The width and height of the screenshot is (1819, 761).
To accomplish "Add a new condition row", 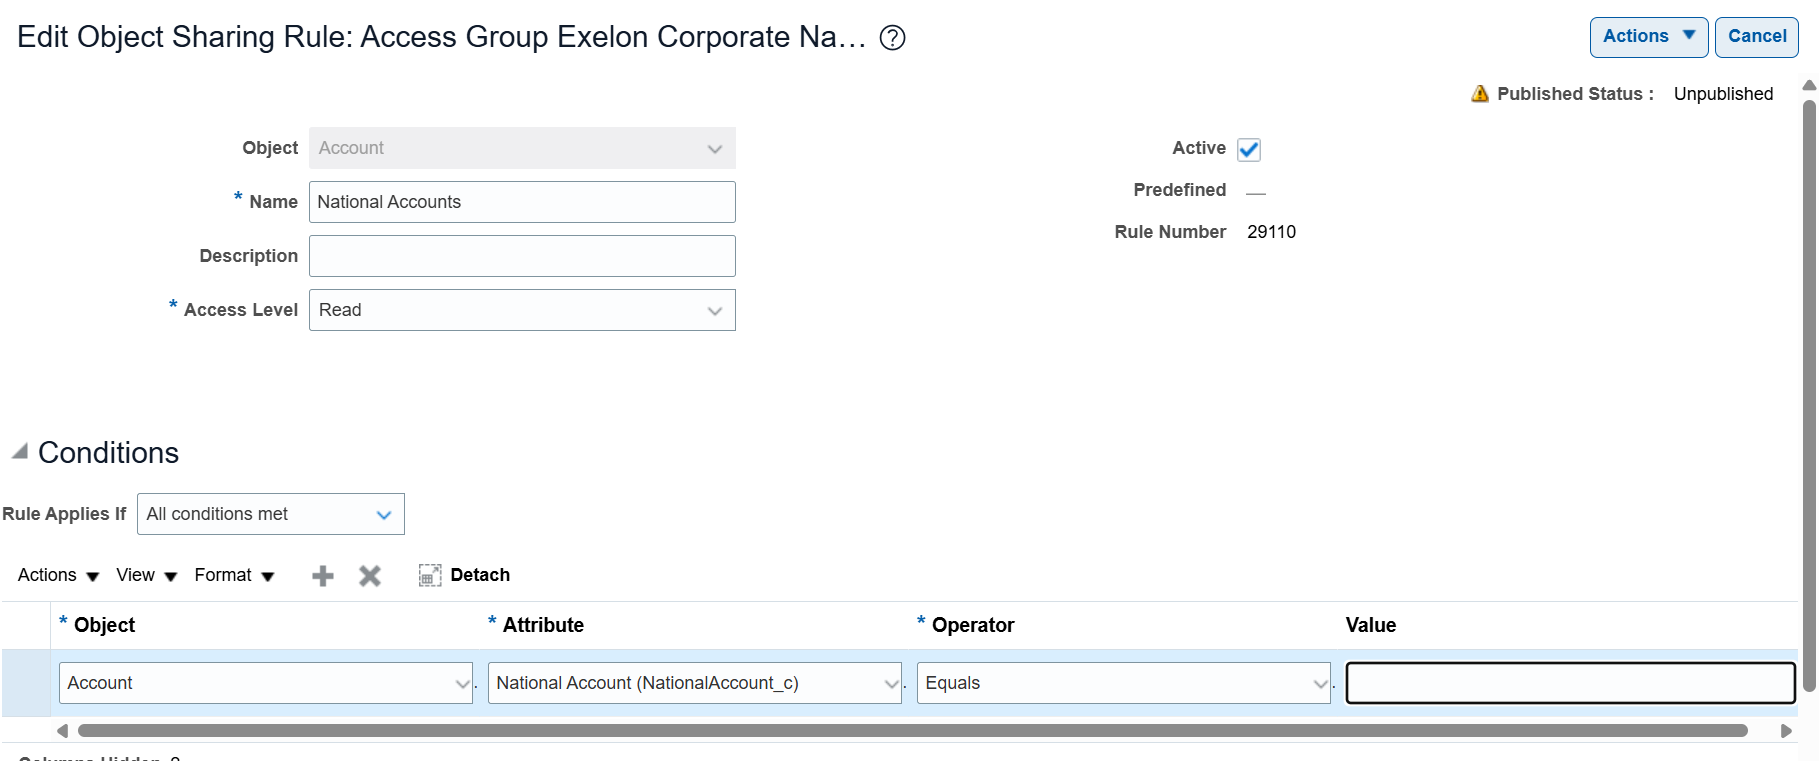I will tap(323, 576).
